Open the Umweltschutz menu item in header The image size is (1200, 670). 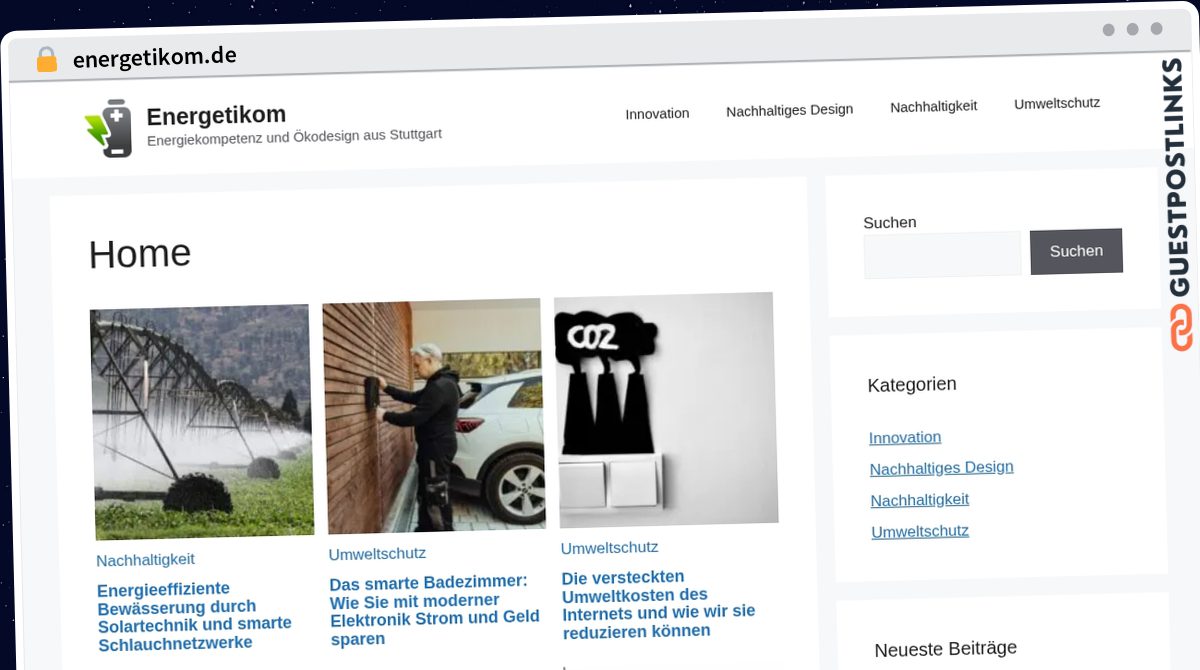pos(1057,103)
